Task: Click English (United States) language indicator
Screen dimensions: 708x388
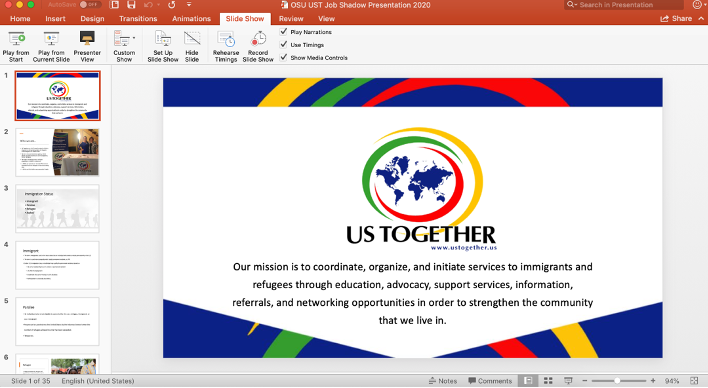Action: click(x=98, y=381)
